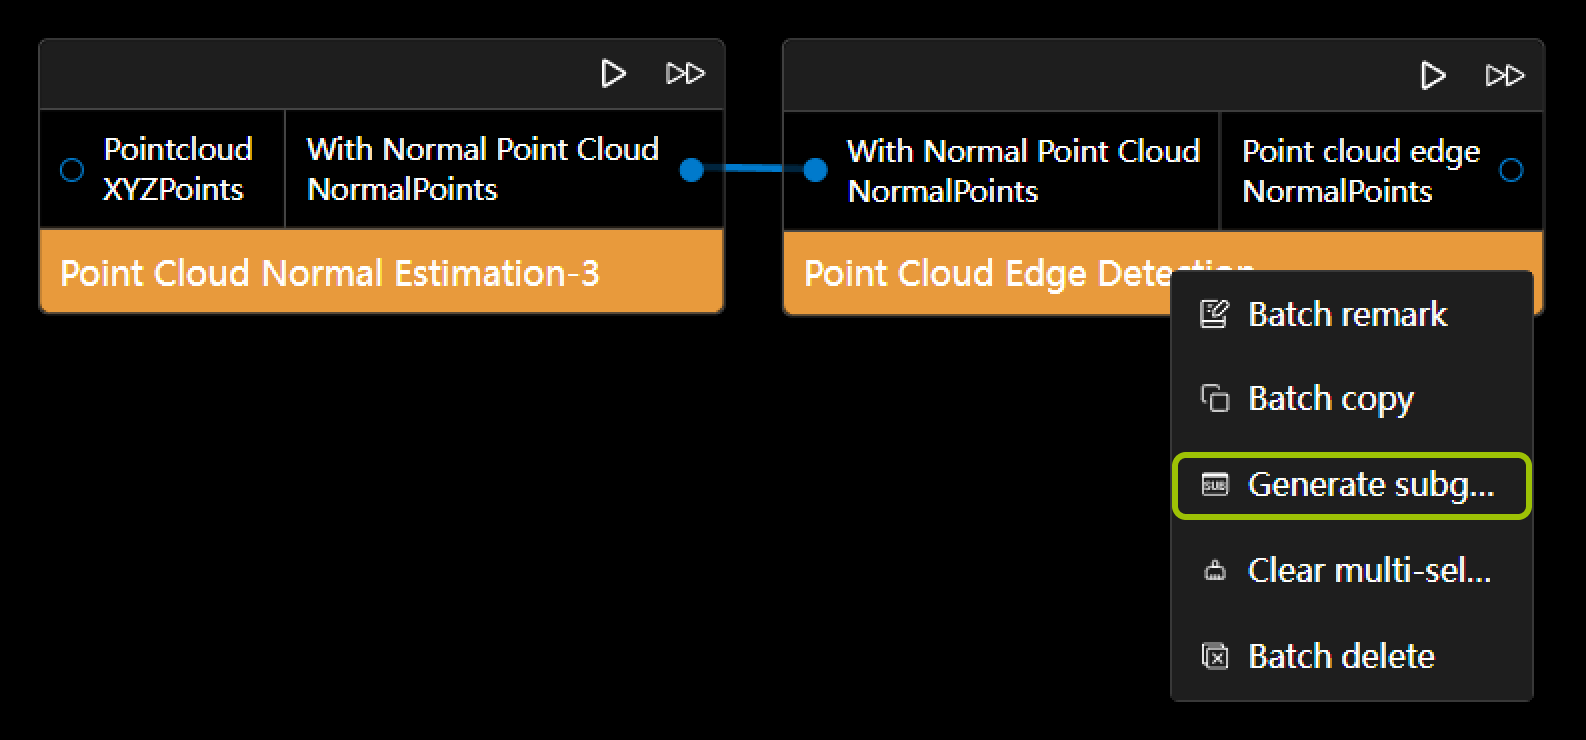This screenshot has width=1586, height=740.
Task: Click the Batch delete icon
Action: pyautogui.click(x=1214, y=656)
